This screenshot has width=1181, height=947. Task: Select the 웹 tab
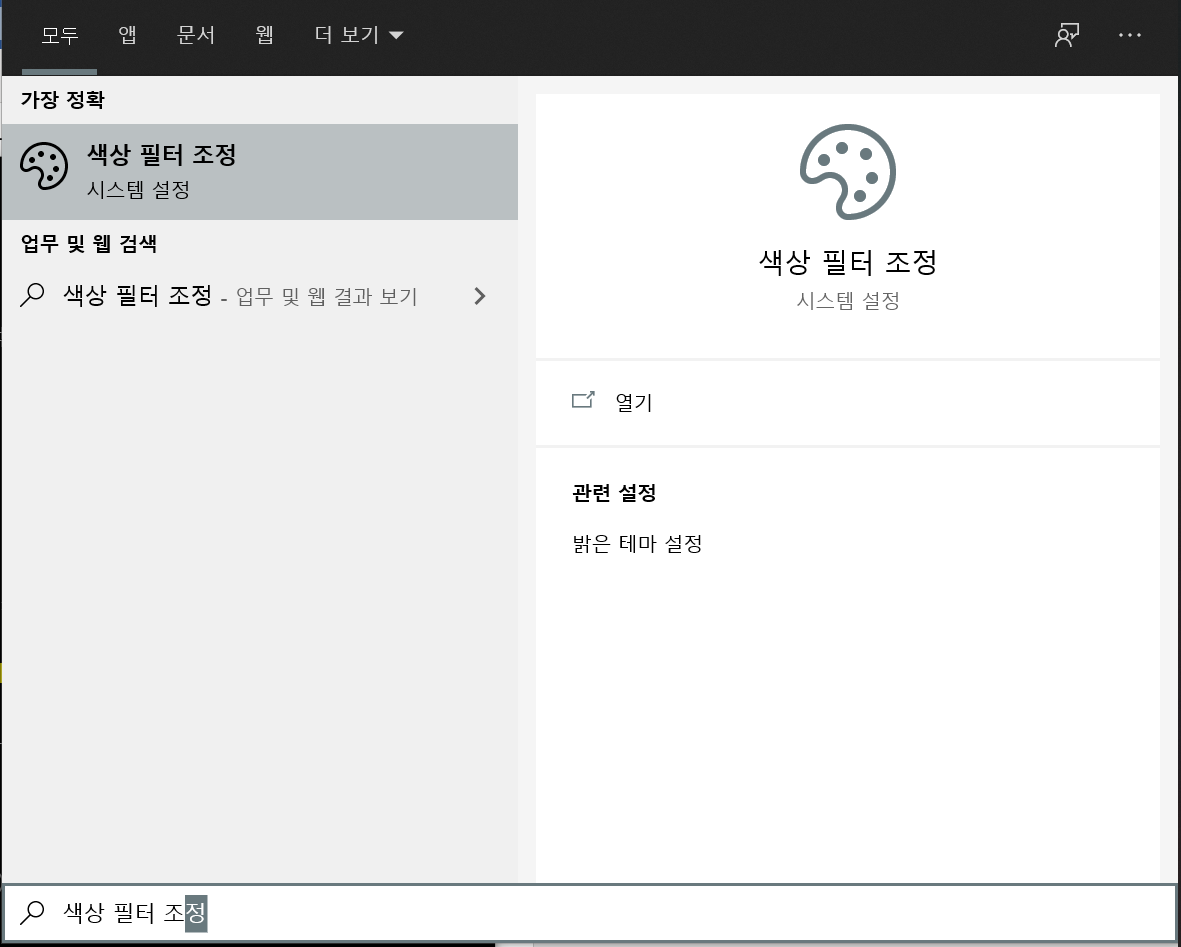[x=264, y=35]
